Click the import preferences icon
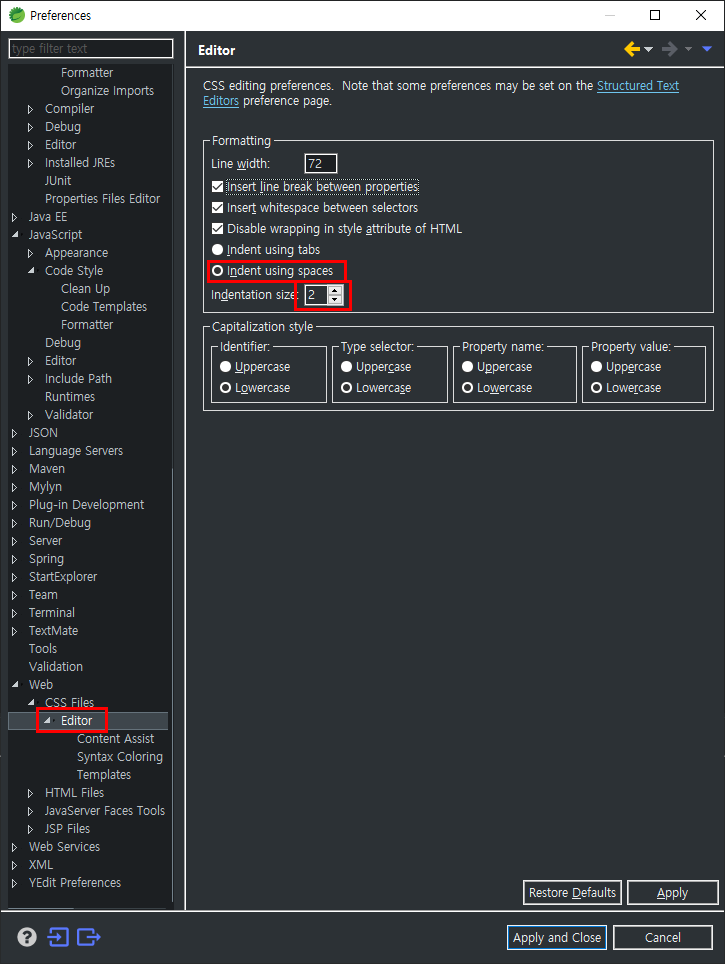This screenshot has width=725, height=964. tap(58, 937)
